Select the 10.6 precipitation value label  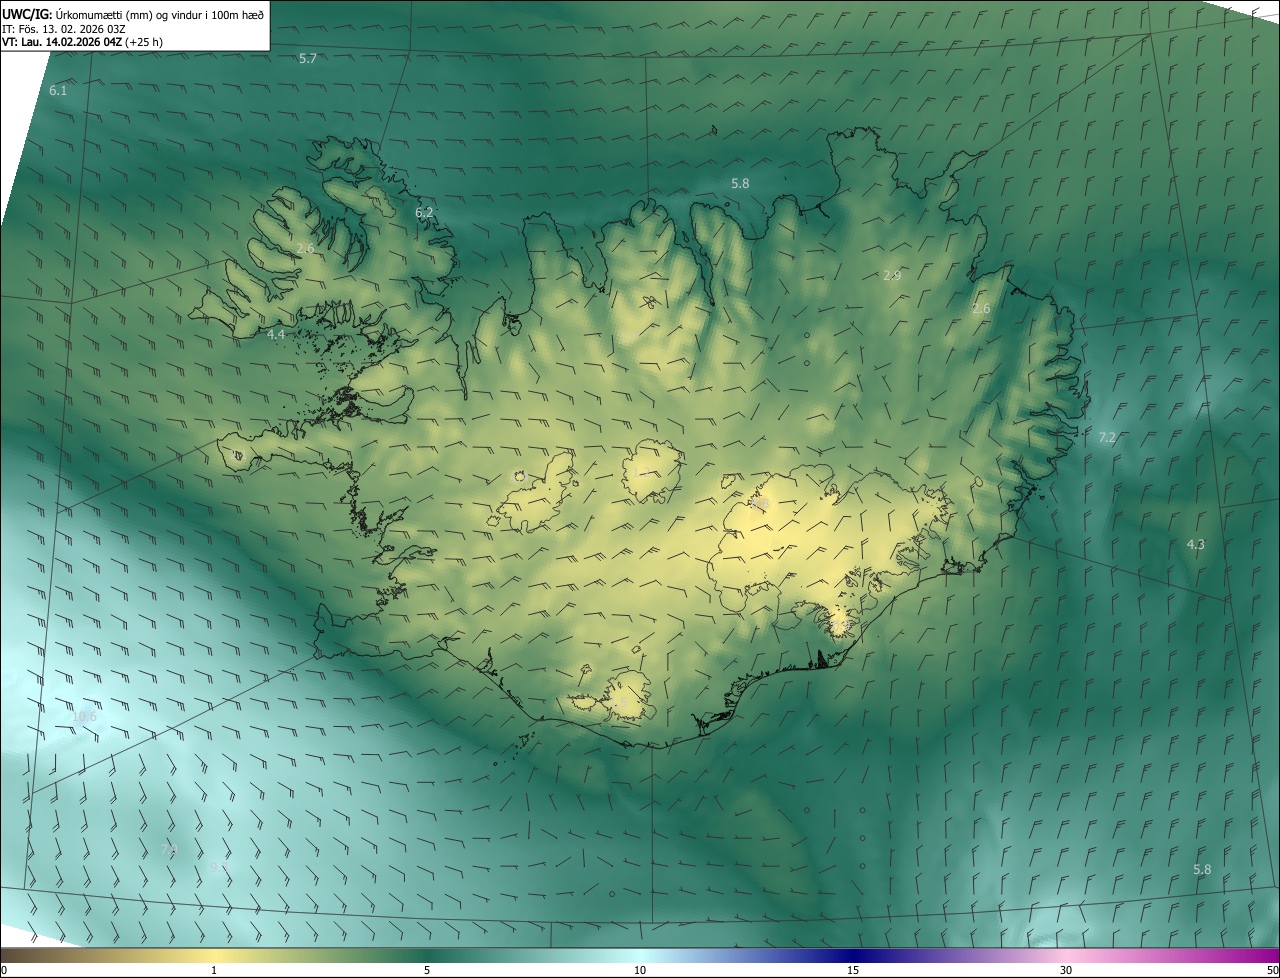84,717
